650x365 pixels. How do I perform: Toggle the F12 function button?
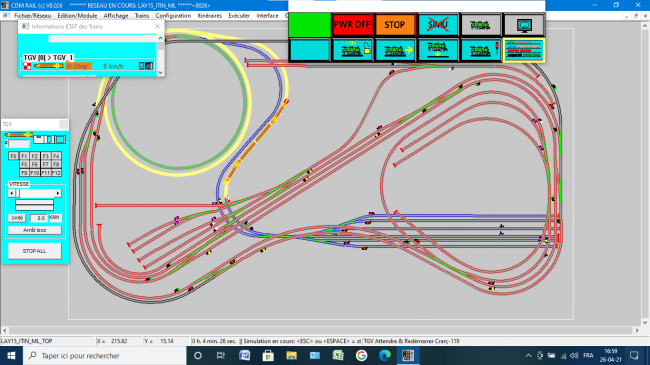click(56, 173)
